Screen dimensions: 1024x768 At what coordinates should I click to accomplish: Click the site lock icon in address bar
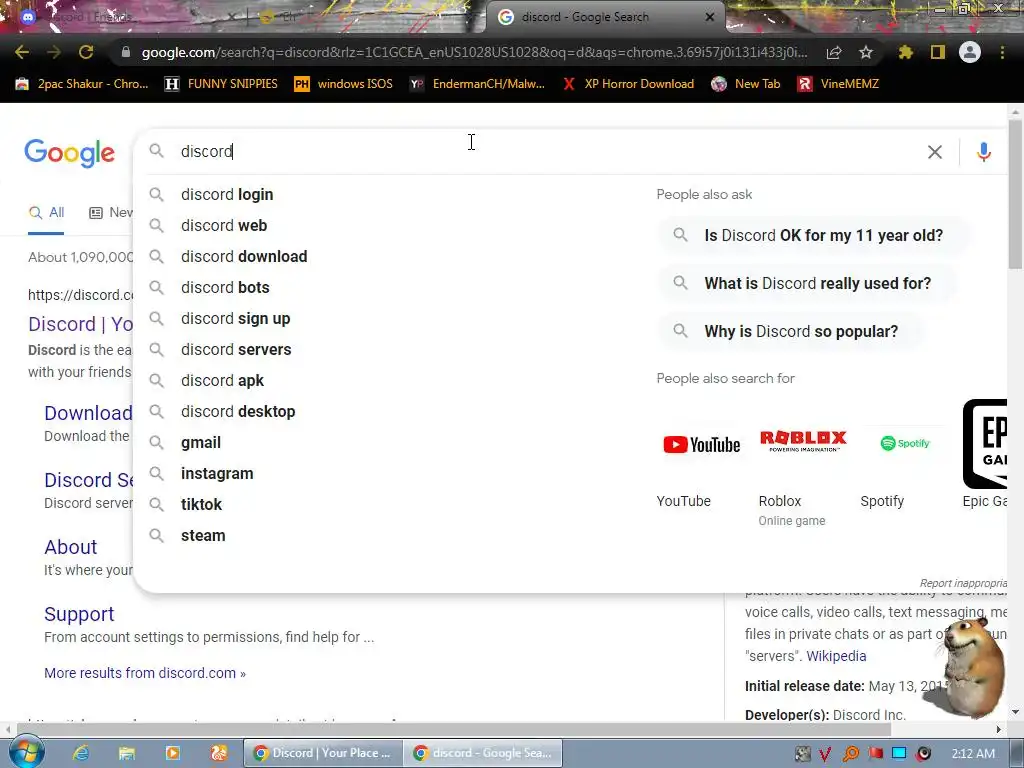tap(125, 52)
